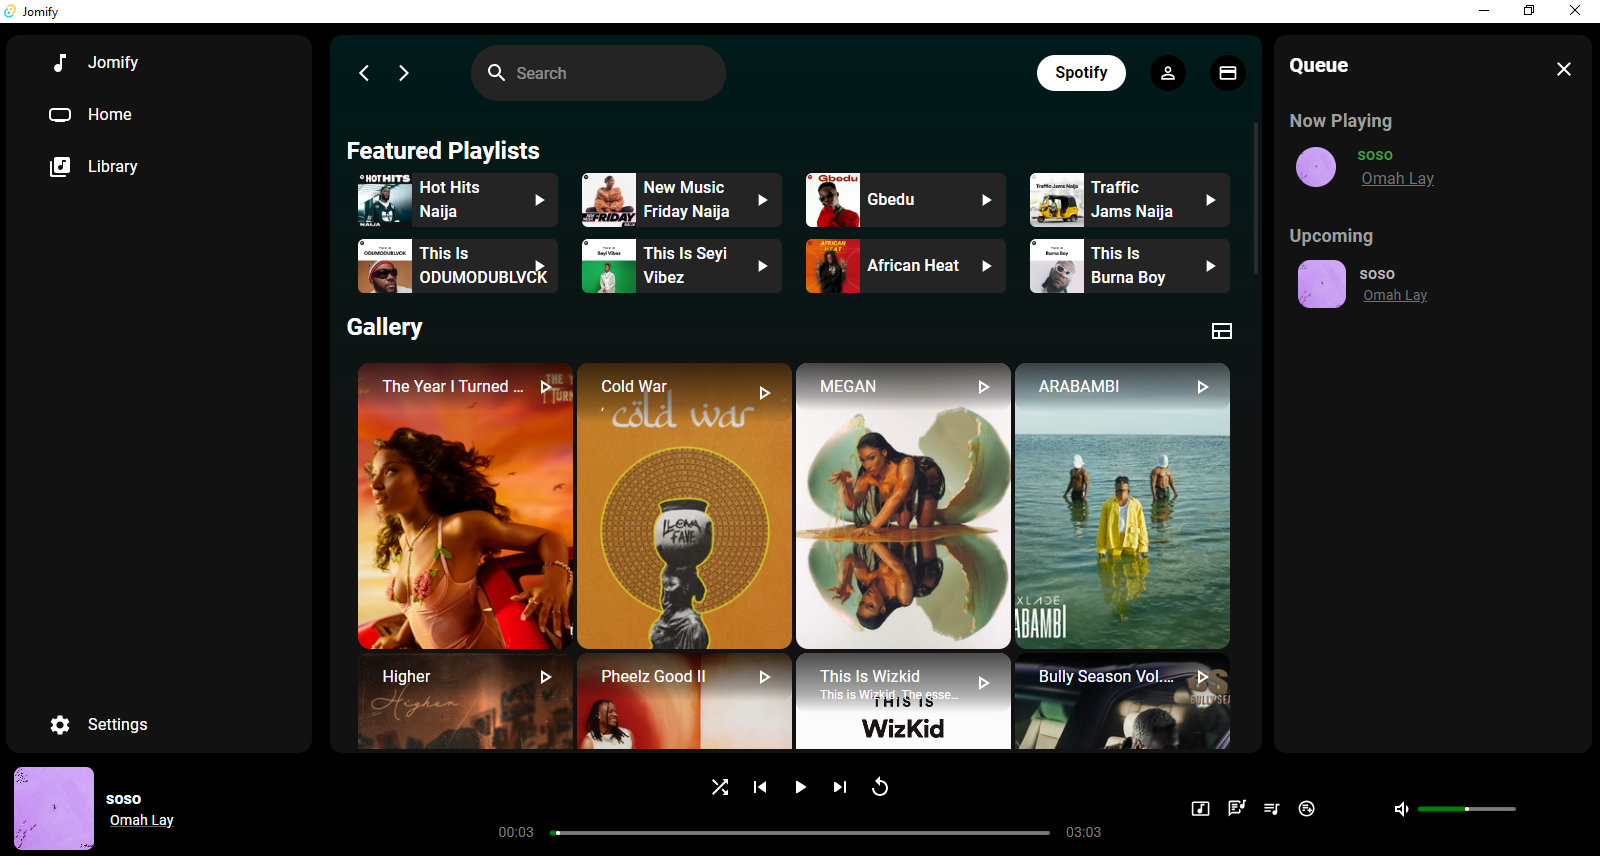Open Omah Lay link under Now Playing

pos(1397,178)
